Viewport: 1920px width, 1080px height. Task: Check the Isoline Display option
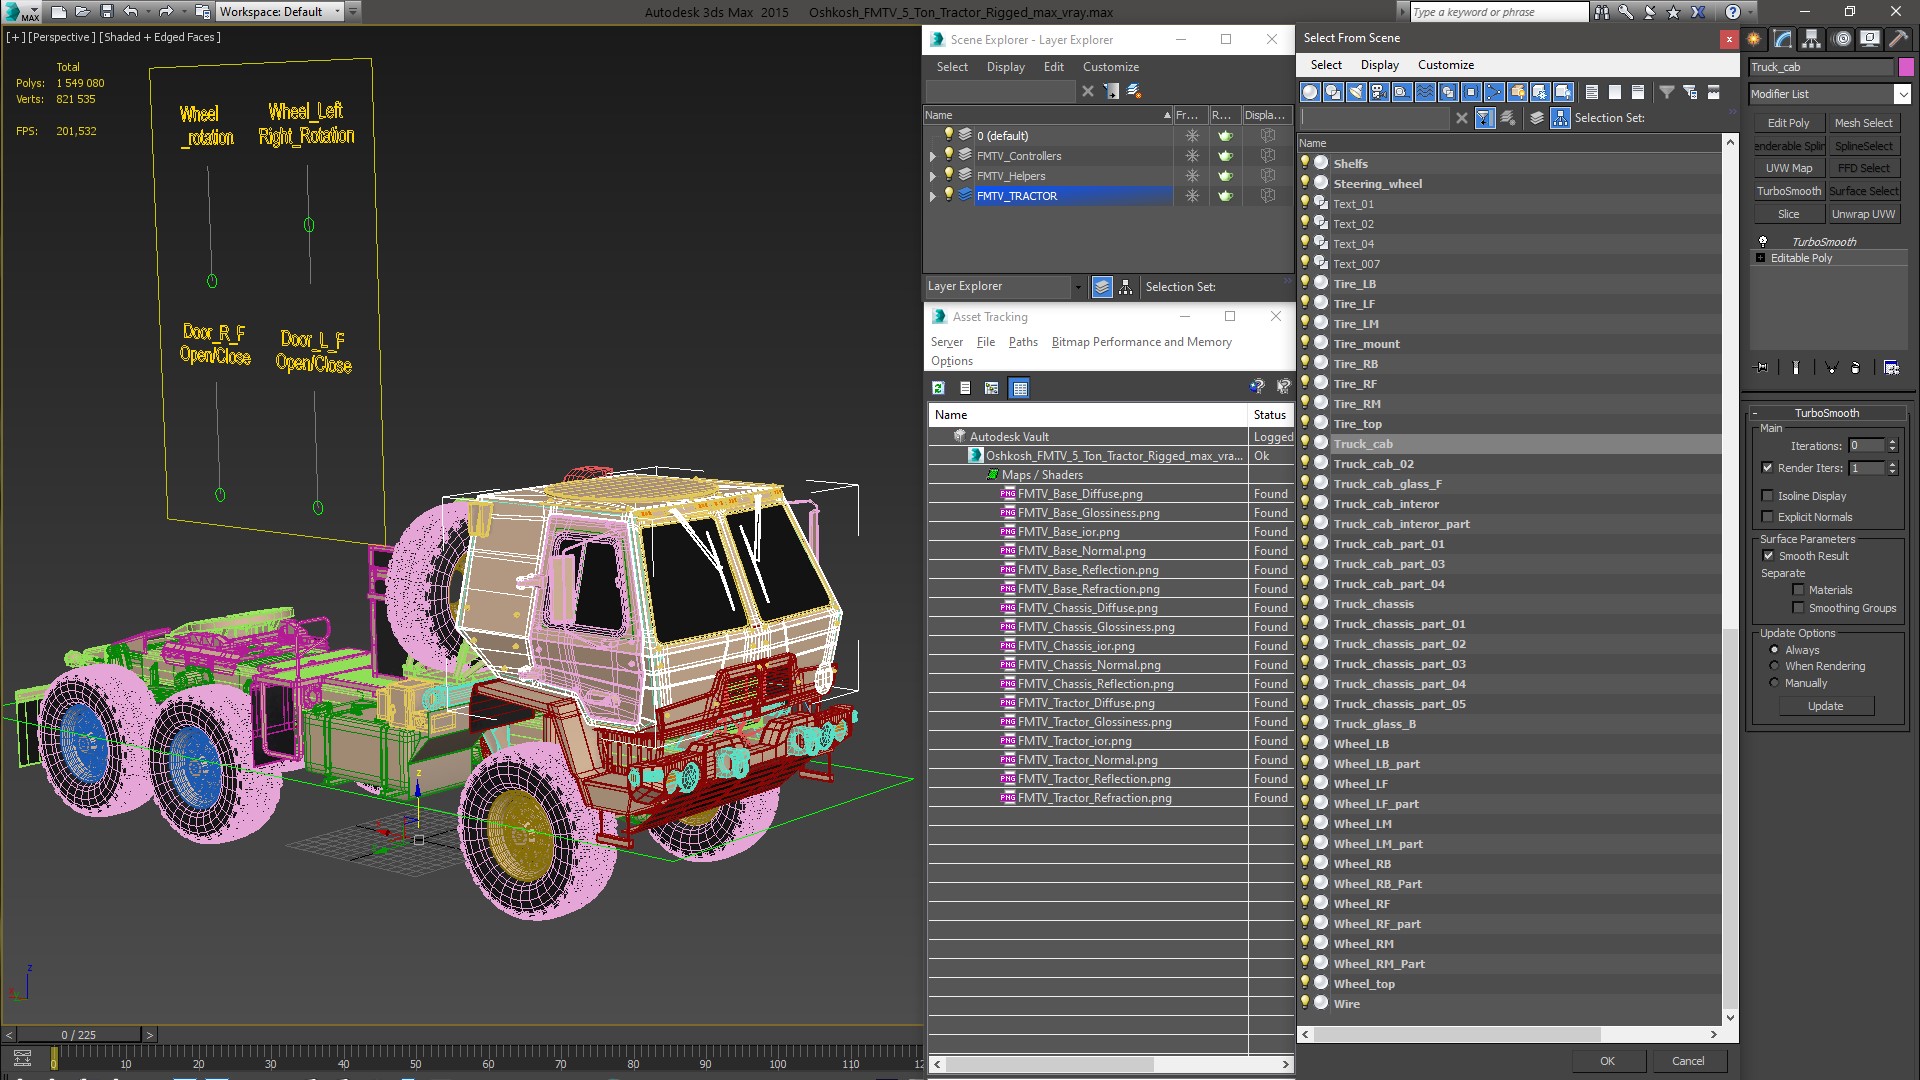coord(1767,496)
